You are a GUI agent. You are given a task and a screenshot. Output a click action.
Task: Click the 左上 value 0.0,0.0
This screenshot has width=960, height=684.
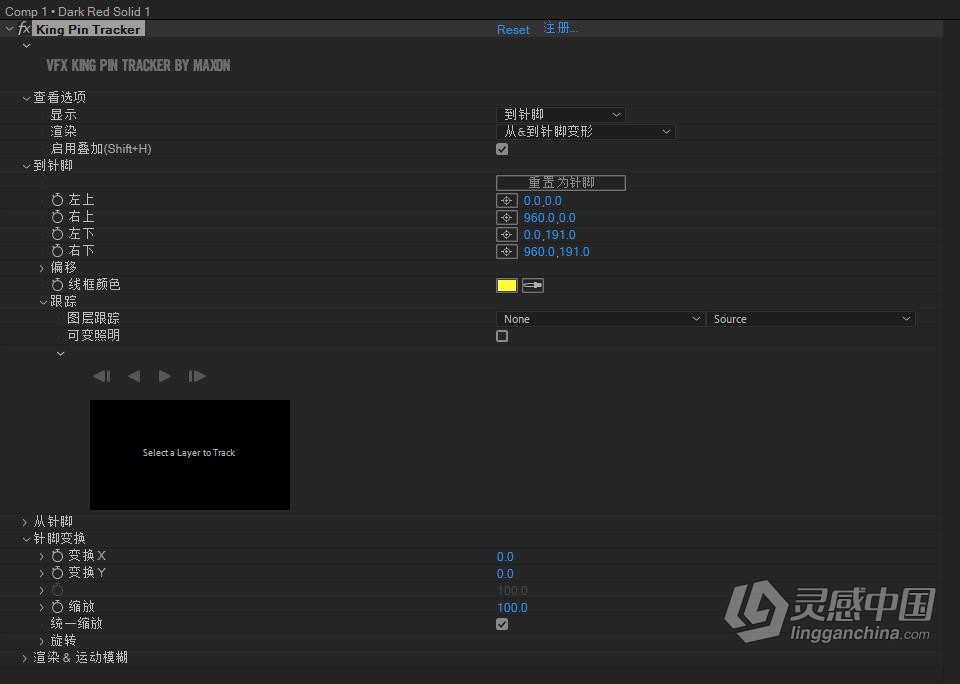click(x=542, y=201)
